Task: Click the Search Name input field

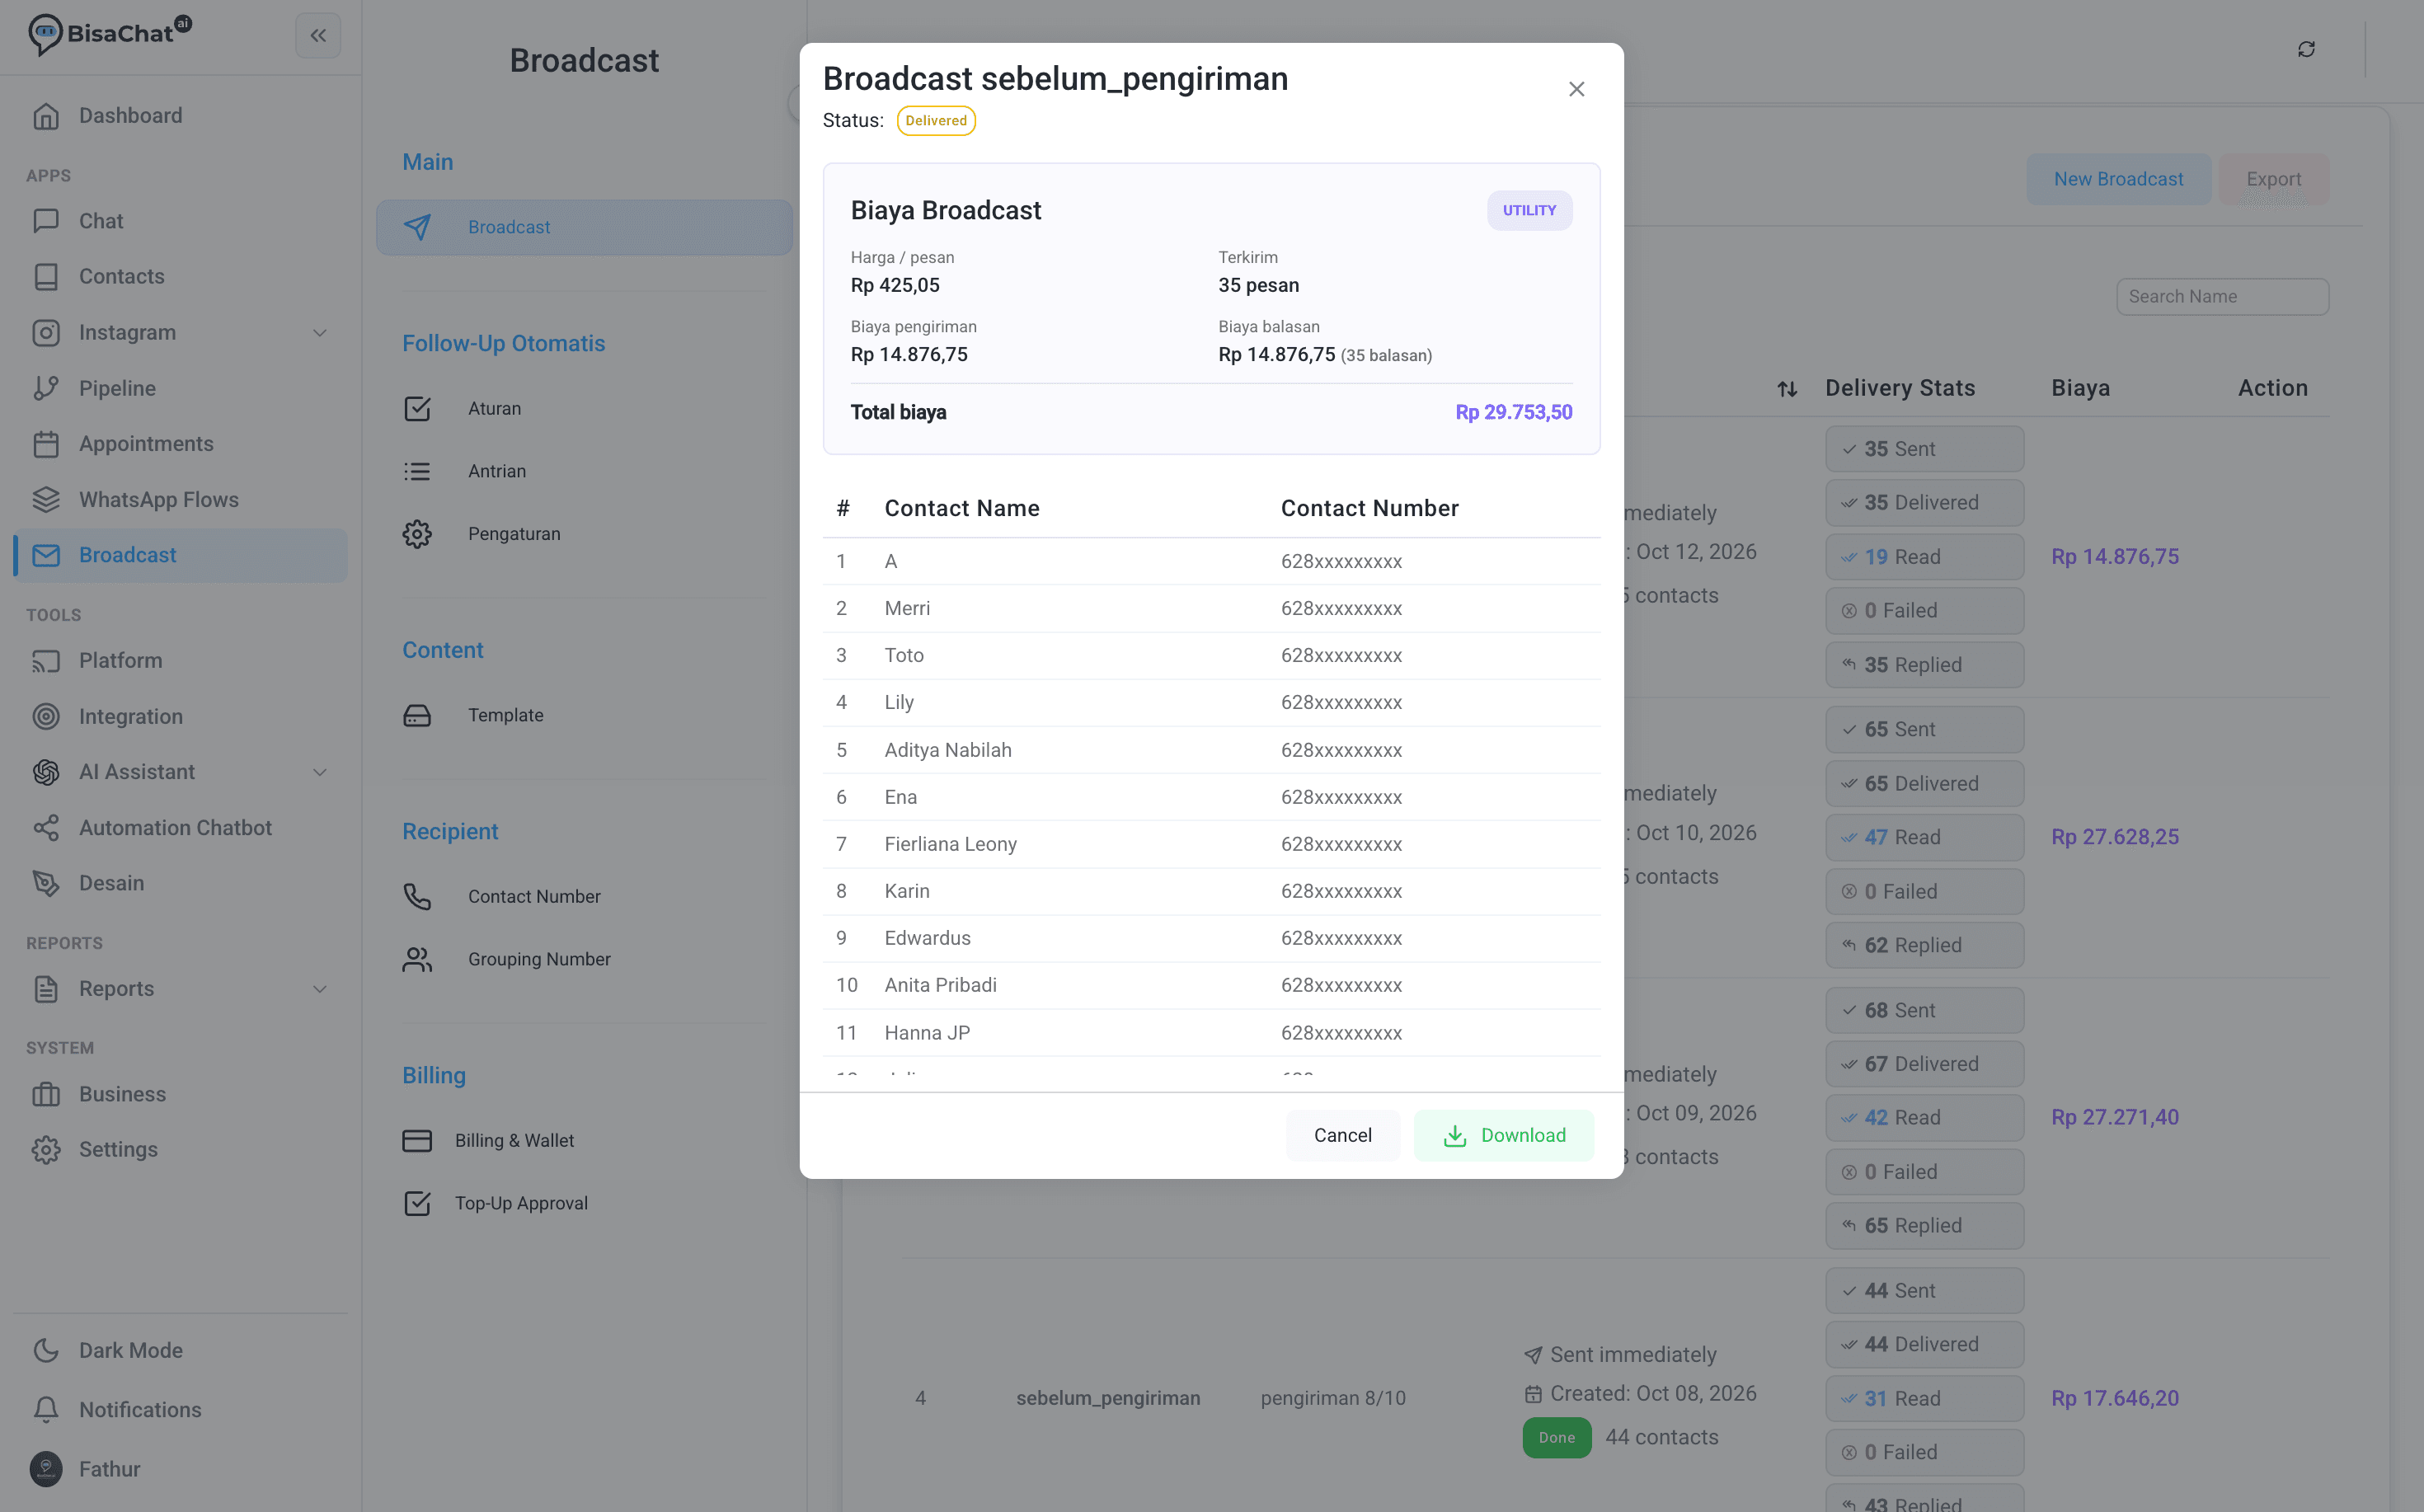Action: click(x=2222, y=296)
